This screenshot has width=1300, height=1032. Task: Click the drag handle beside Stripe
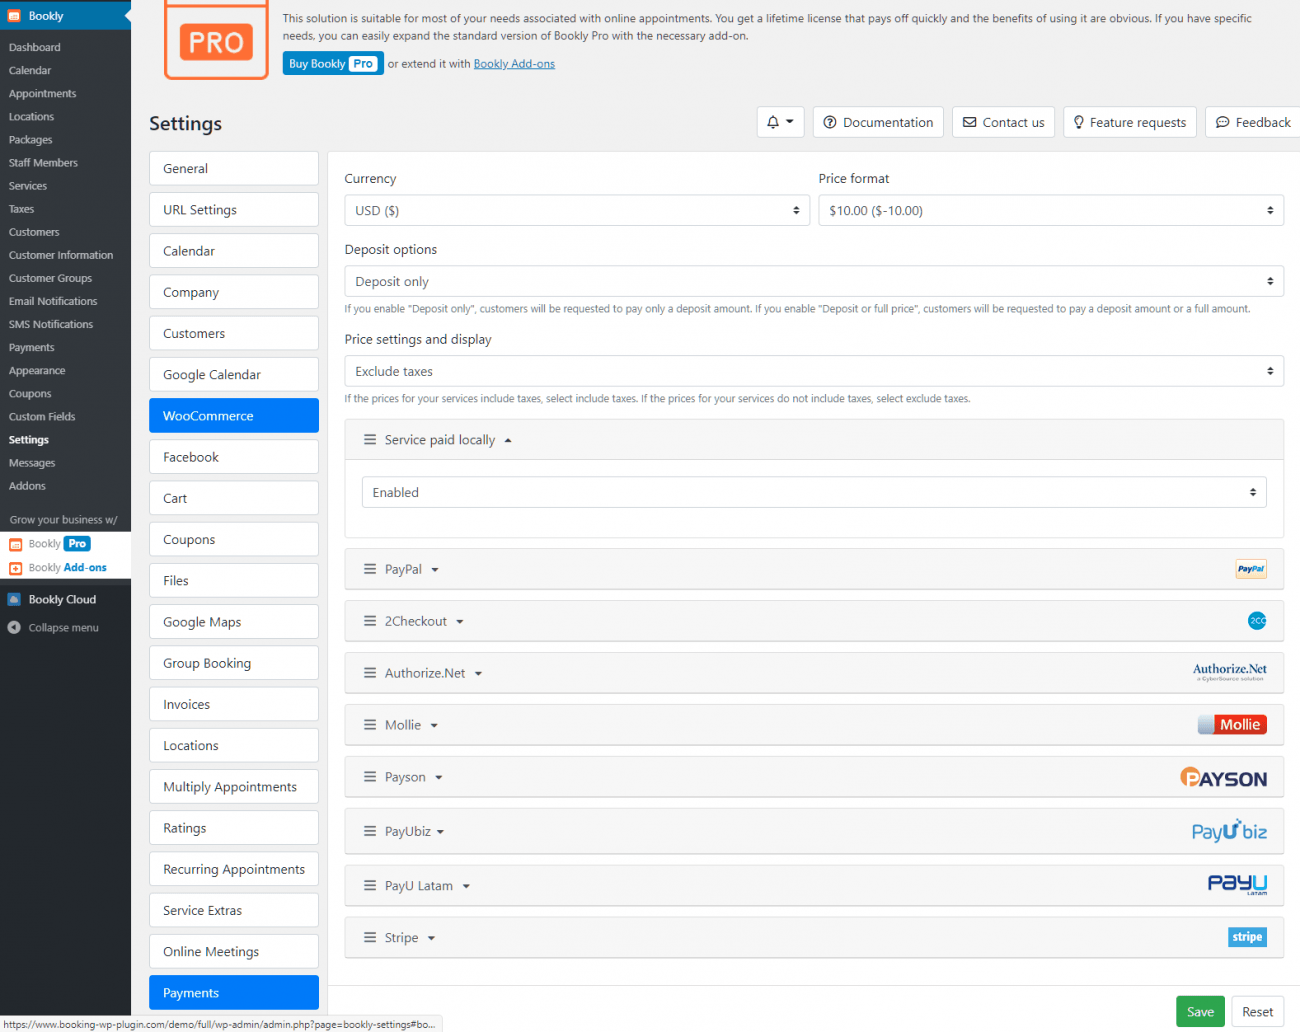tap(370, 938)
